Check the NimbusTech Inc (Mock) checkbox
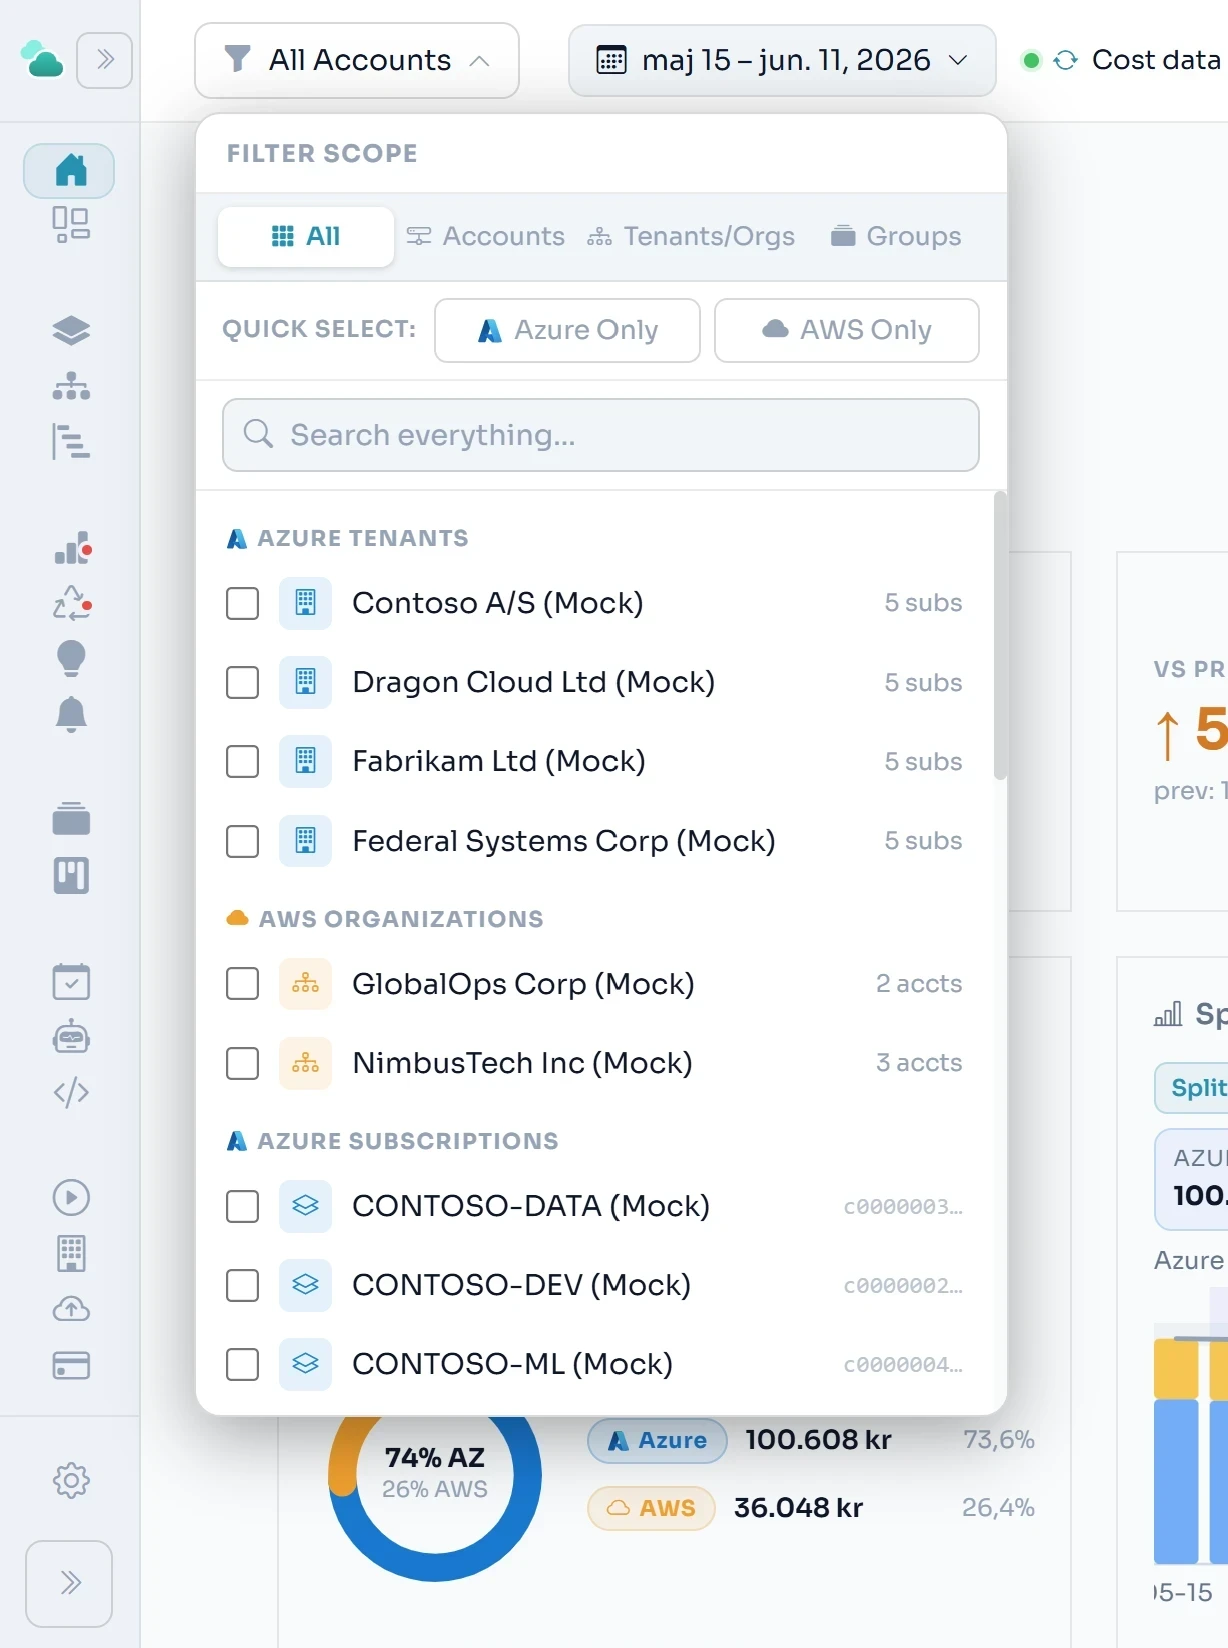The width and height of the screenshot is (1228, 1648). click(242, 1063)
